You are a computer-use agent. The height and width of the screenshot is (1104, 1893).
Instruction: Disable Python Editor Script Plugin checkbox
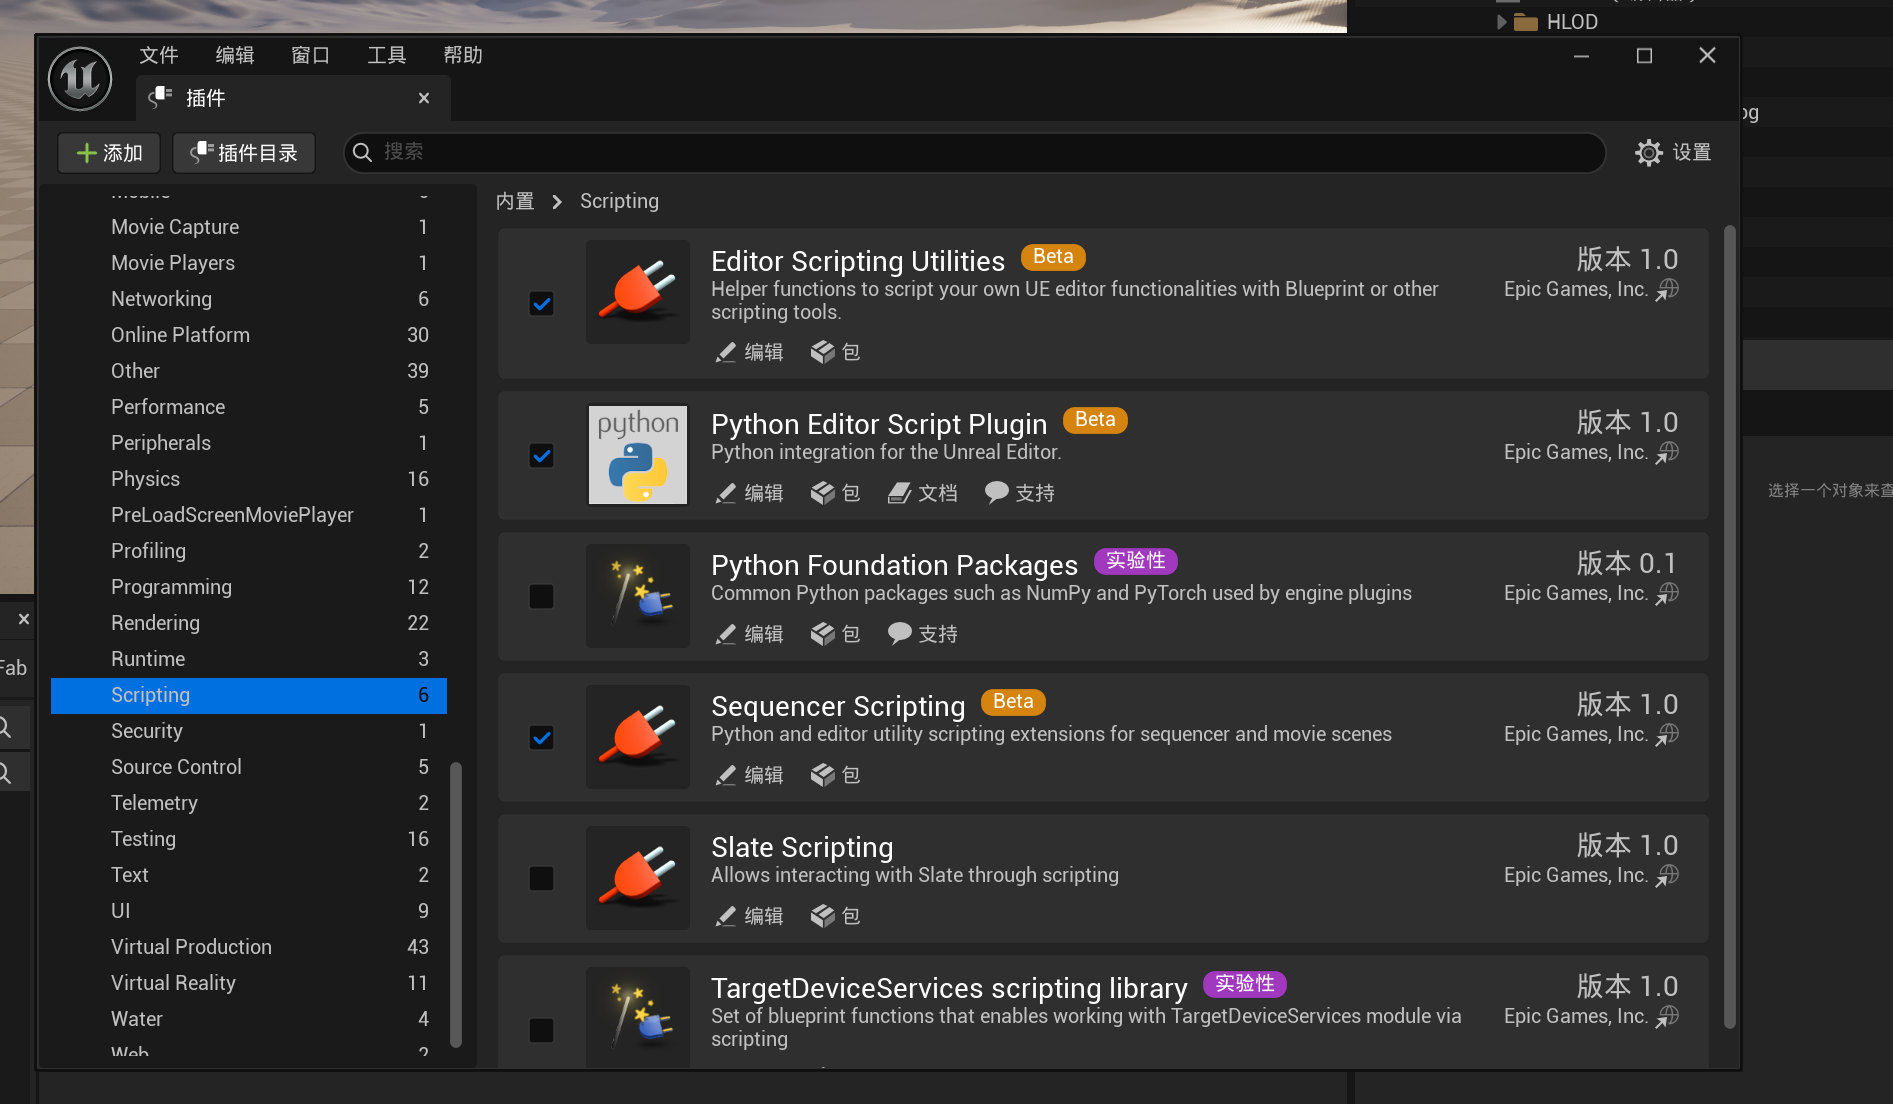tap(541, 455)
